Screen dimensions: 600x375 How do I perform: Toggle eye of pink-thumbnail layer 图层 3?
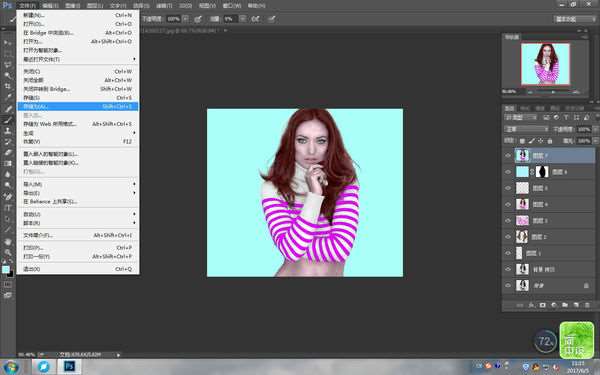point(508,220)
